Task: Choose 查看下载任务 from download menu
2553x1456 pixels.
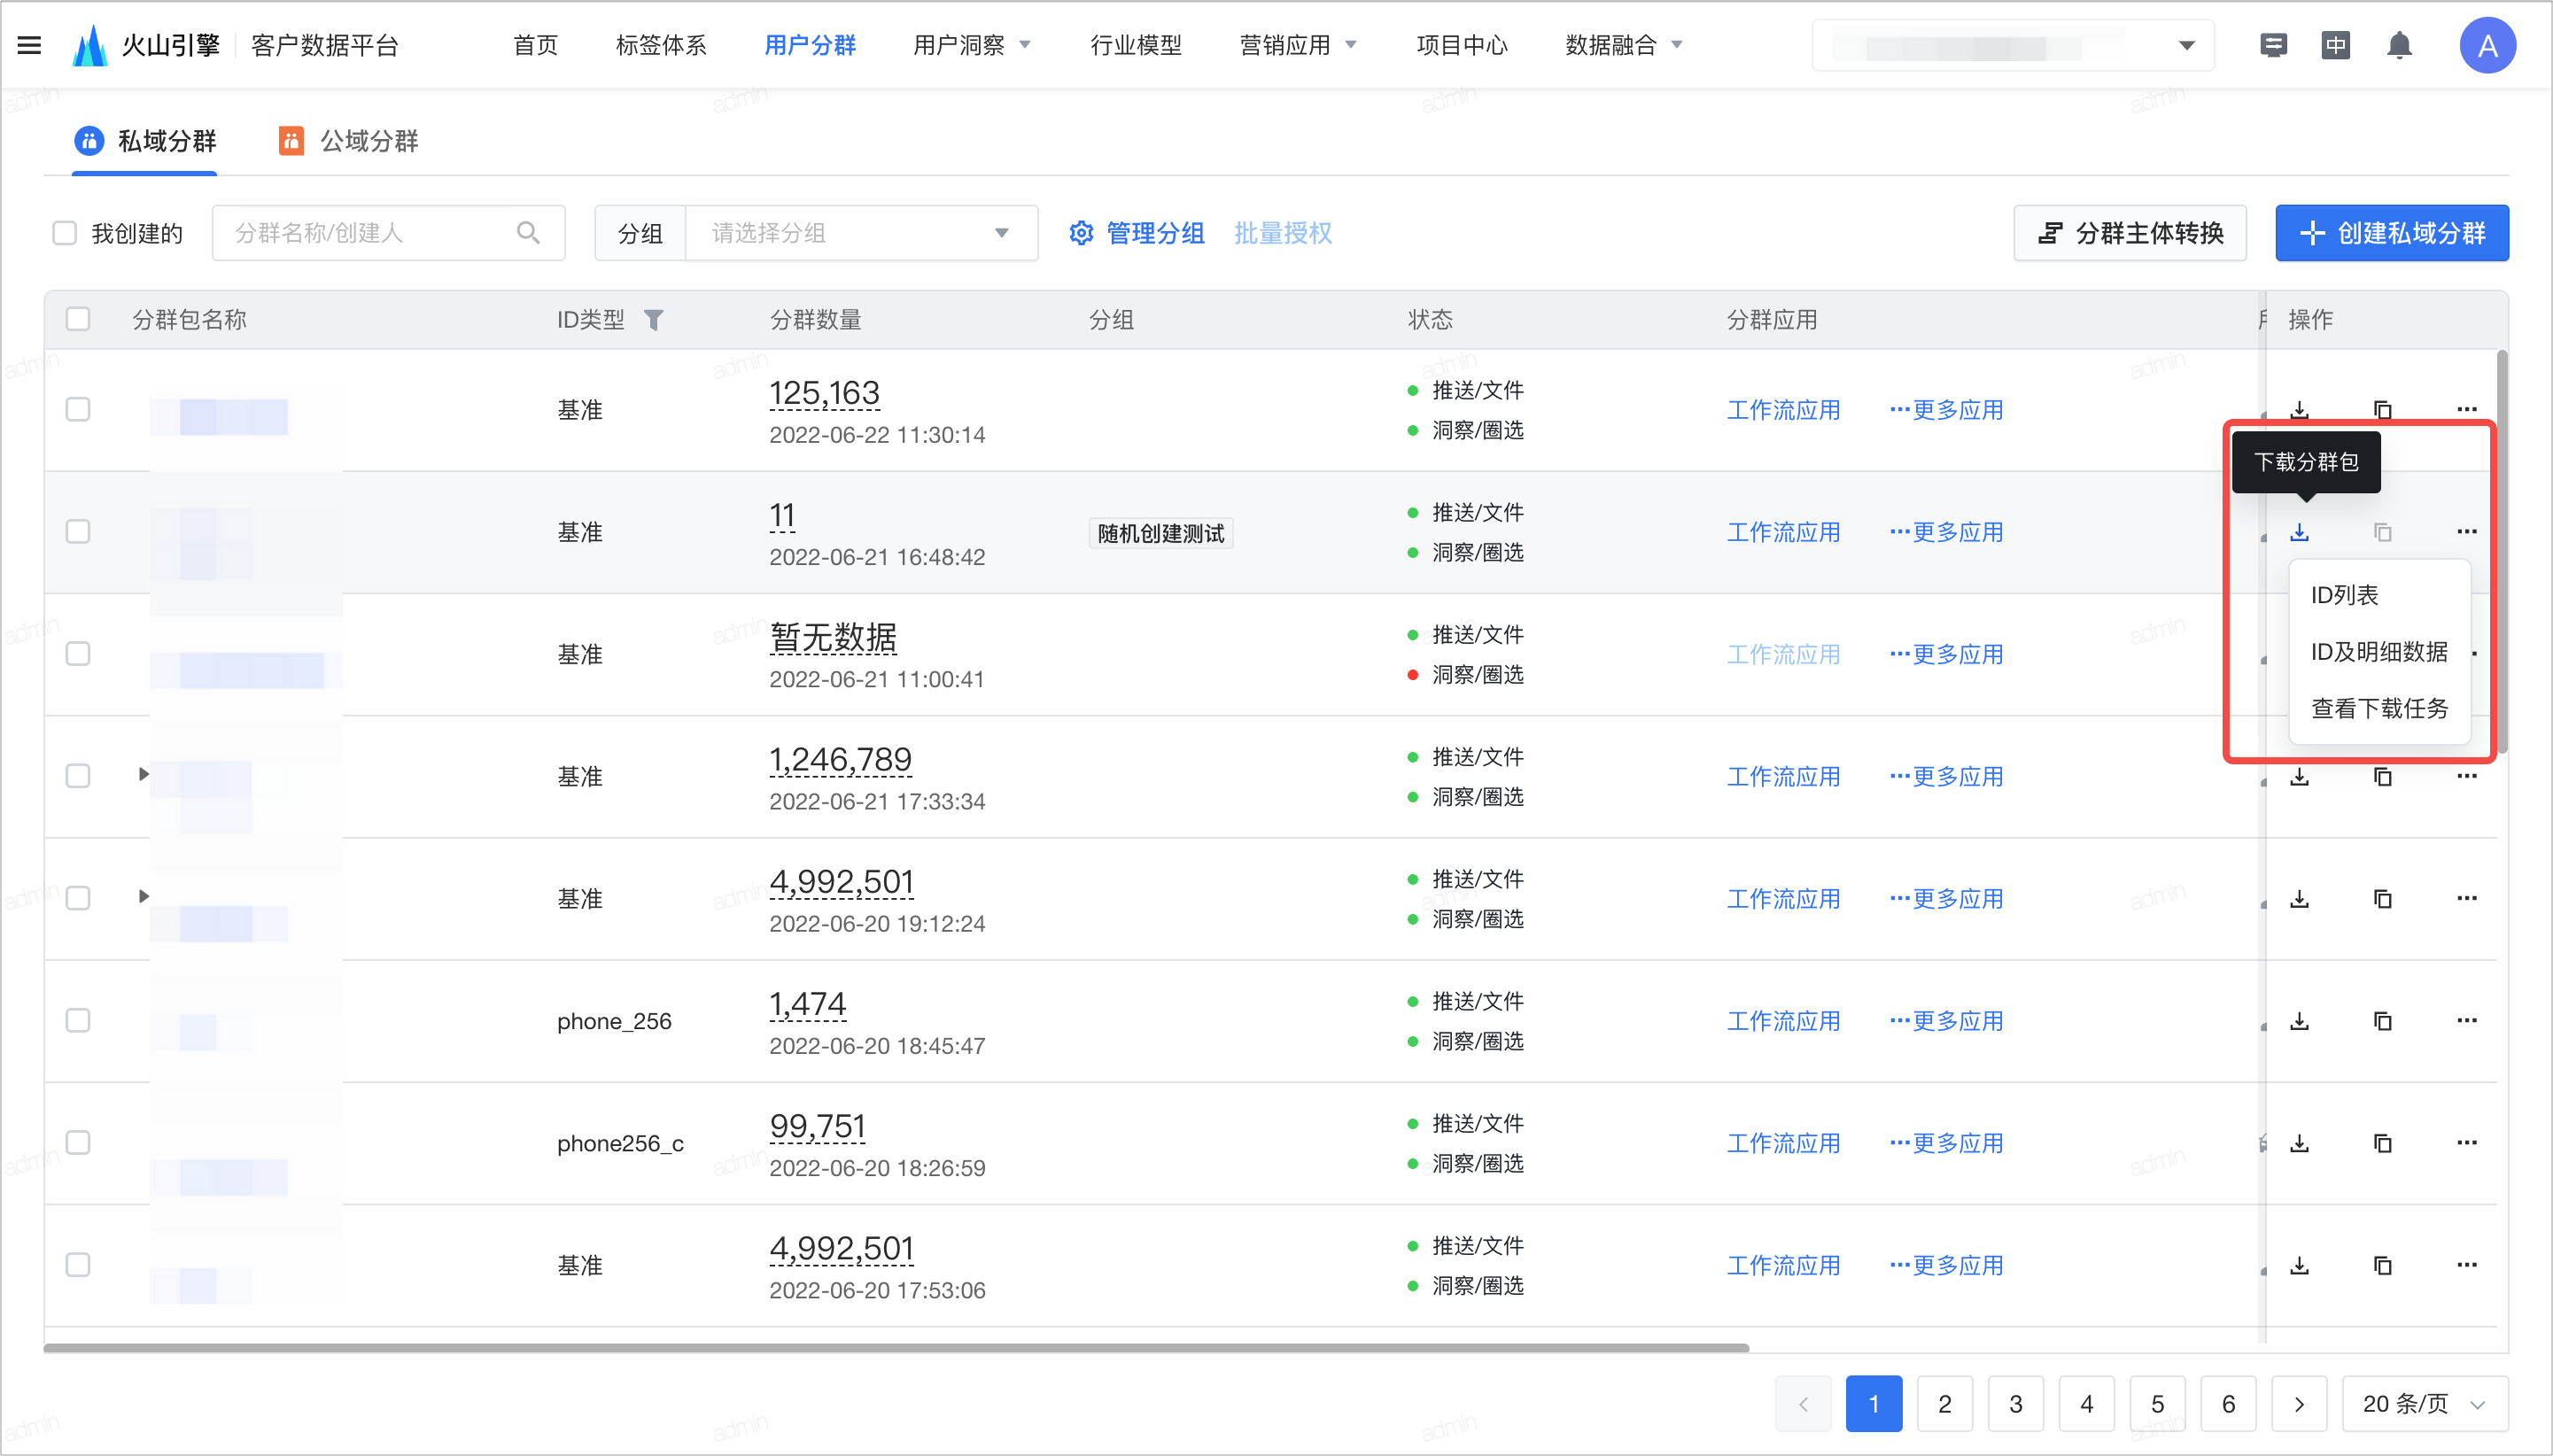Action: point(2380,709)
